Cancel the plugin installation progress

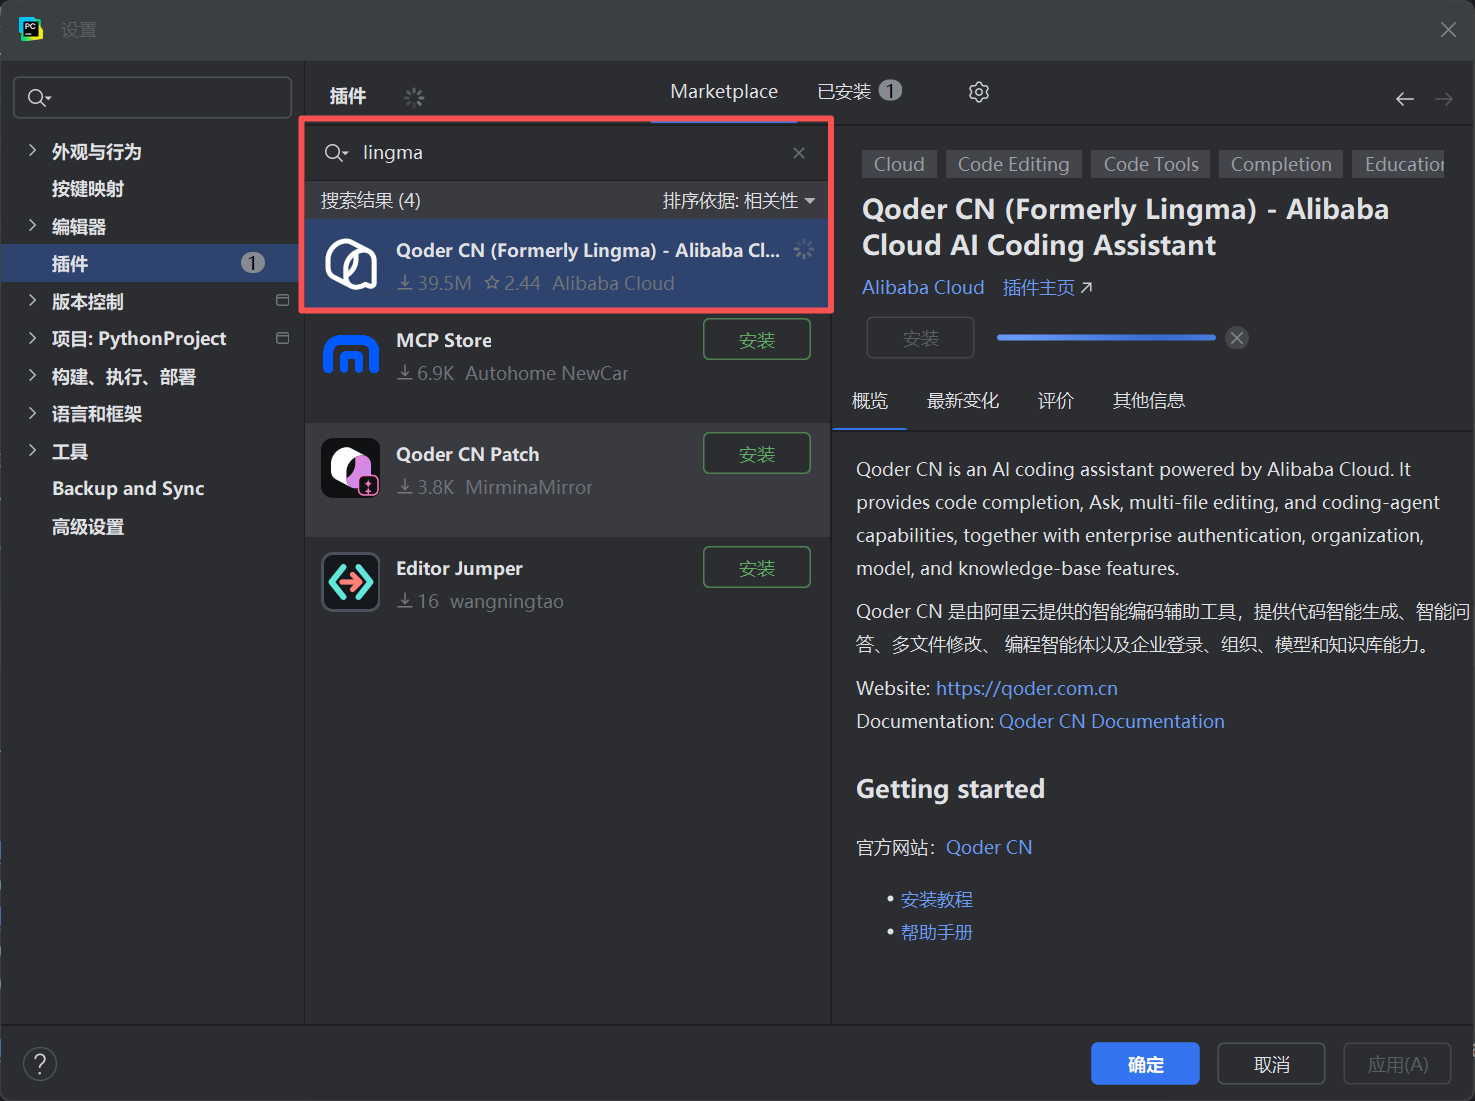pos(1237,338)
